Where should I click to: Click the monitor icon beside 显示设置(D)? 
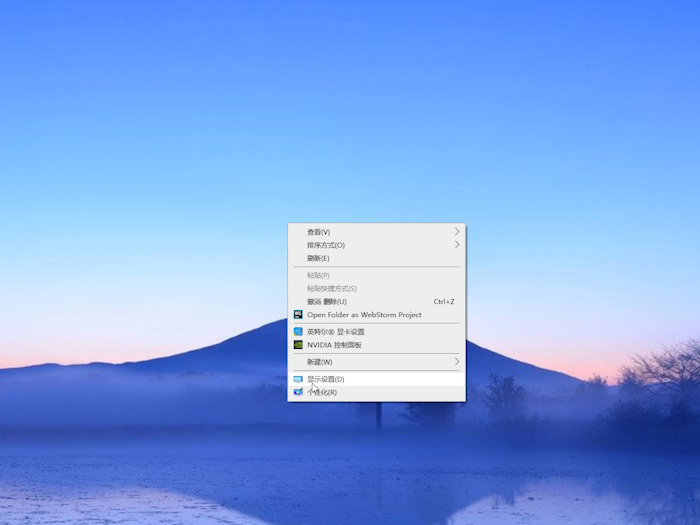click(297, 380)
